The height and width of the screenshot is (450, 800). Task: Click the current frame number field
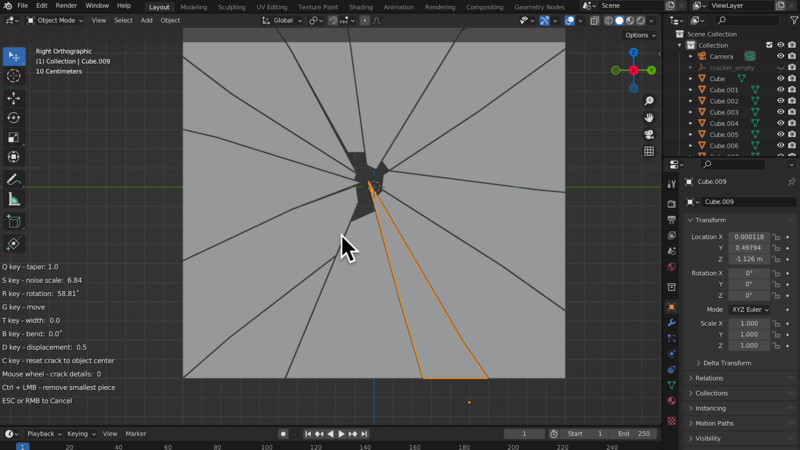pyautogui.click(x=524, y=434)
